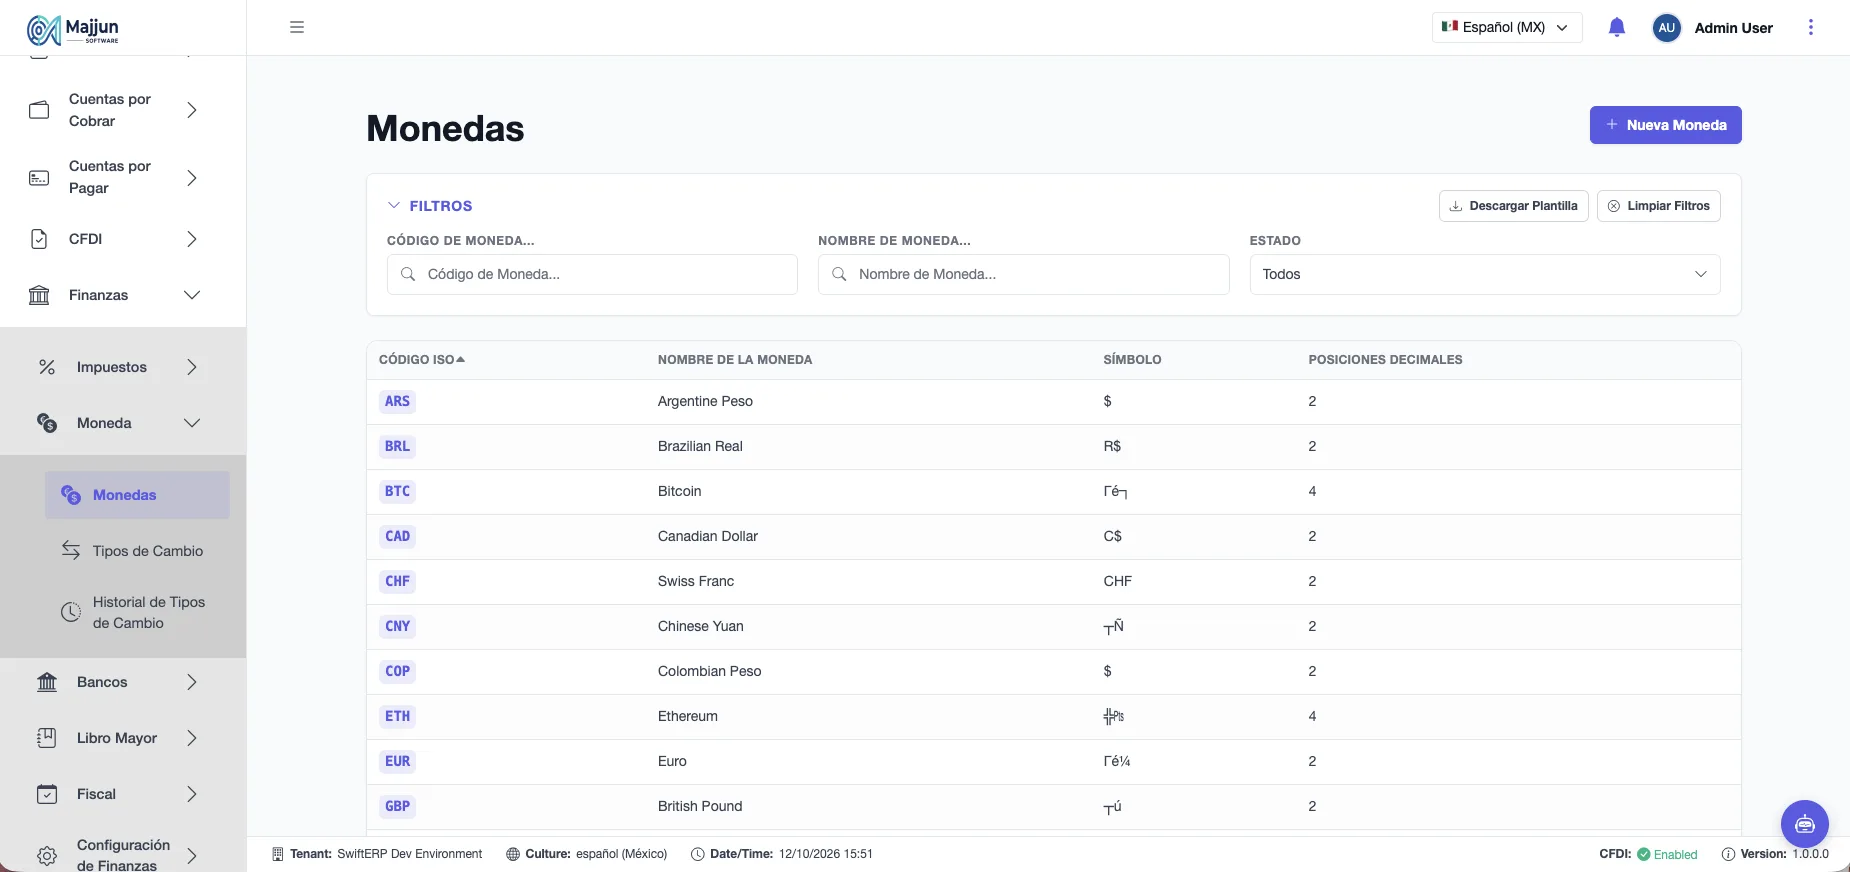Expand the Impuestos submenu chevron

click(192, 367)
